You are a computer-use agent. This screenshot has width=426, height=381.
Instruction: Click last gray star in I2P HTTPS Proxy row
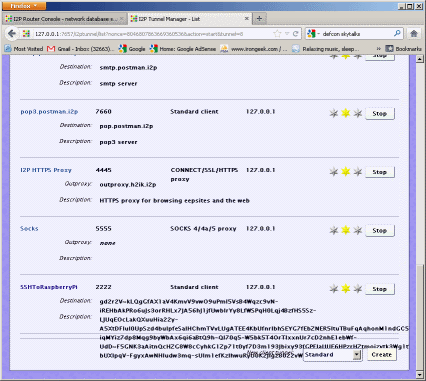tap(358, 172)
